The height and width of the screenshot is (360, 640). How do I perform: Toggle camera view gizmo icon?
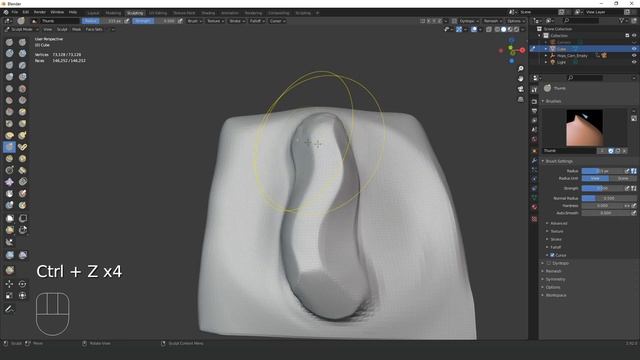[x=520, y=89]
